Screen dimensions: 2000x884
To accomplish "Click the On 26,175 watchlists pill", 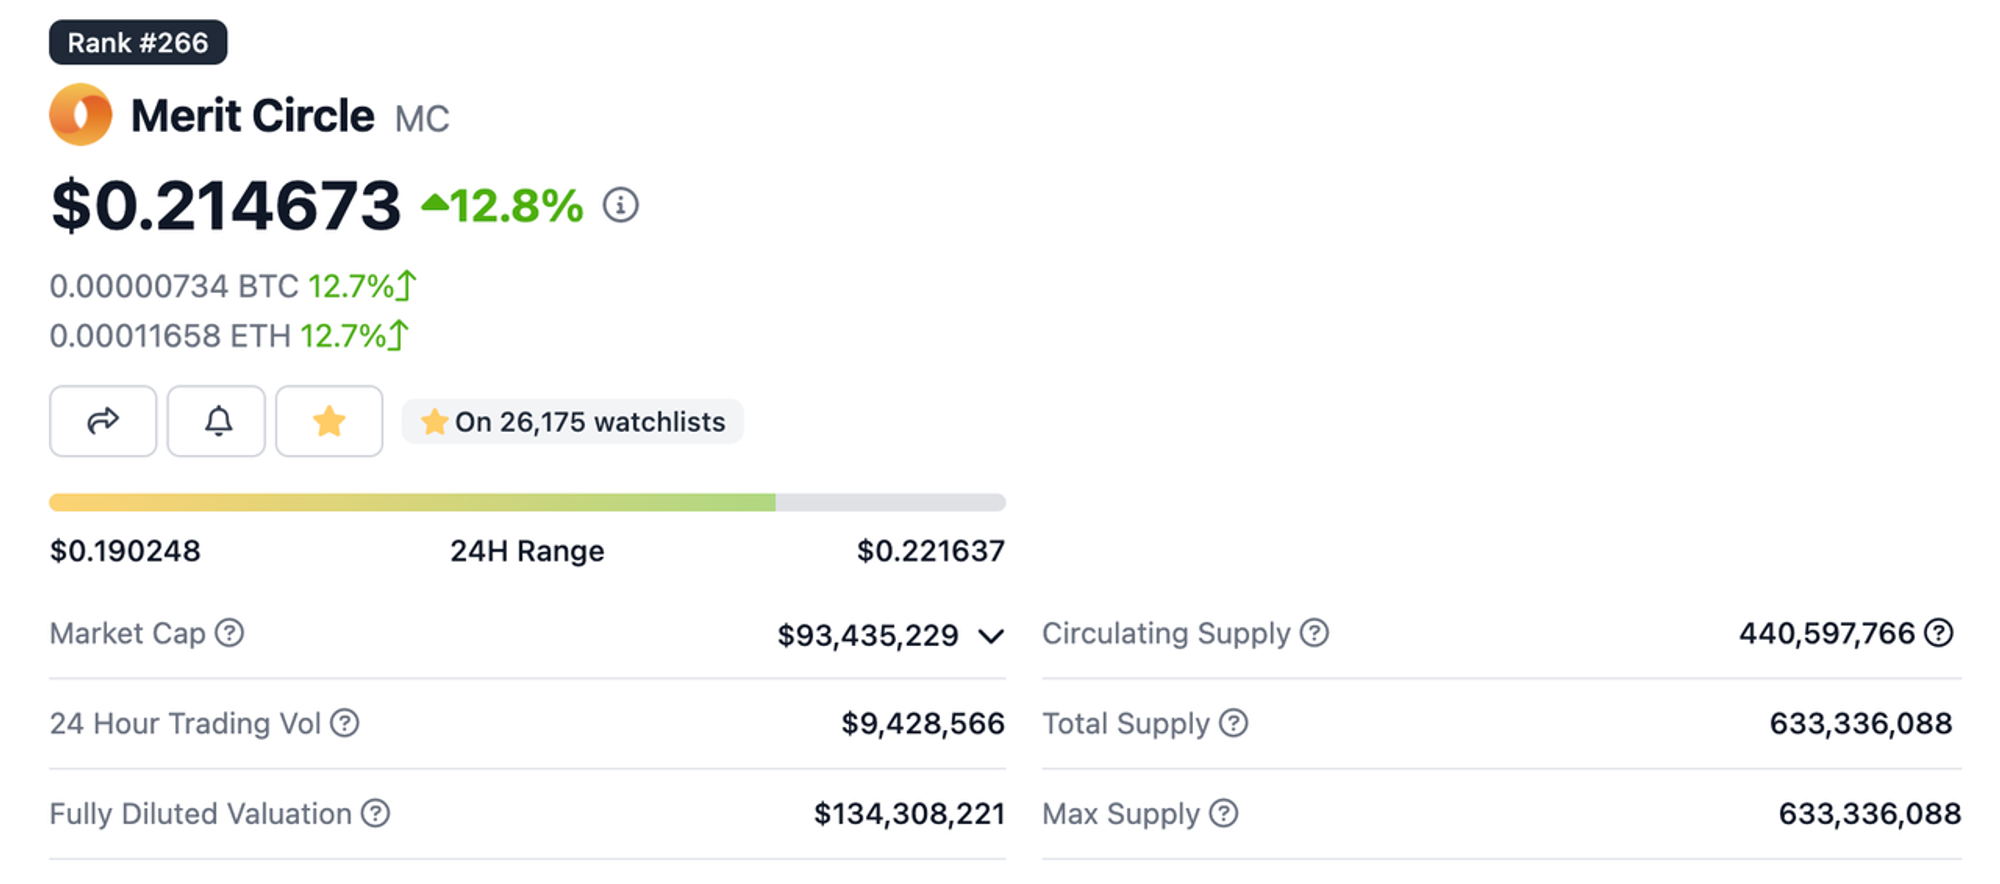I will [573, 421].
